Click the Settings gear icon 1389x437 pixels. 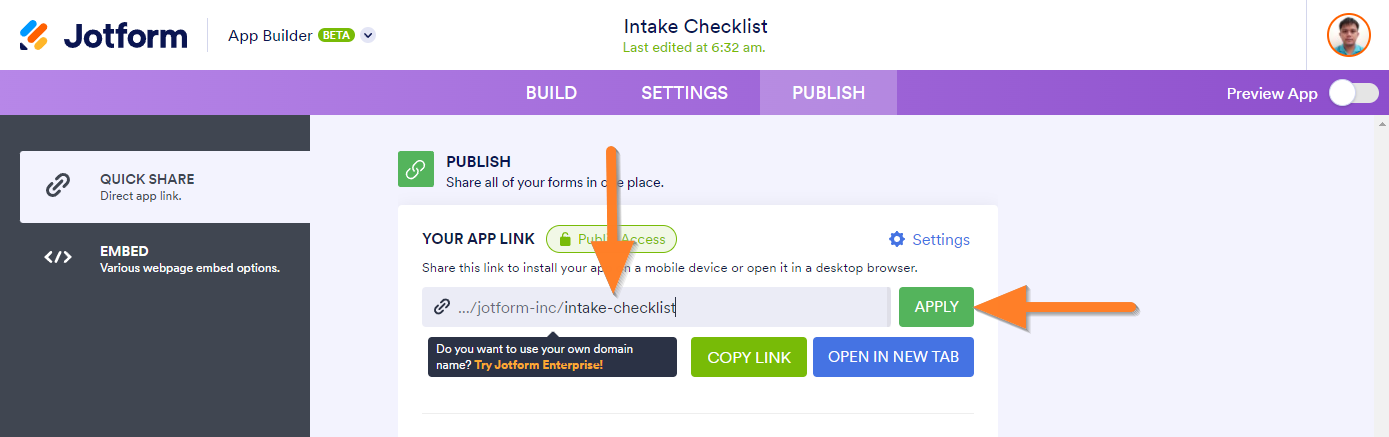tap(897, 239)
